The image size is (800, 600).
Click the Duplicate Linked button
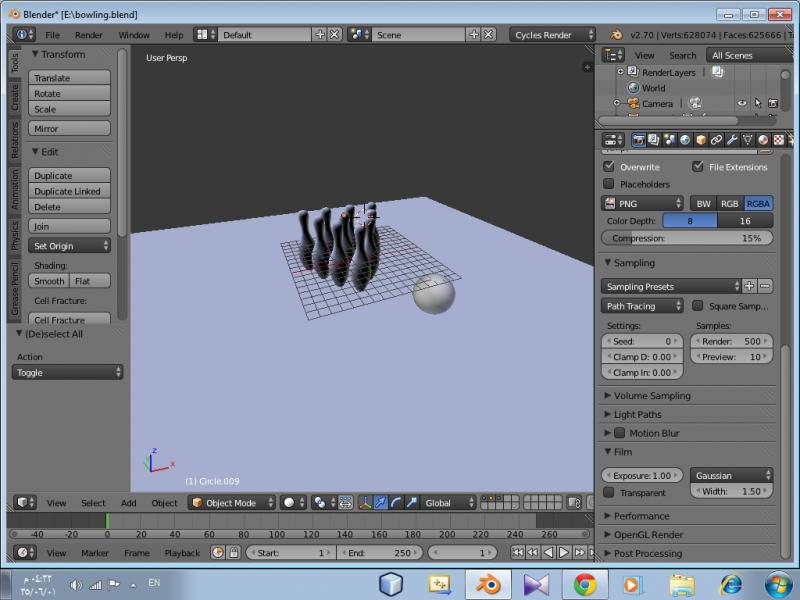click(x=68, y=191)
